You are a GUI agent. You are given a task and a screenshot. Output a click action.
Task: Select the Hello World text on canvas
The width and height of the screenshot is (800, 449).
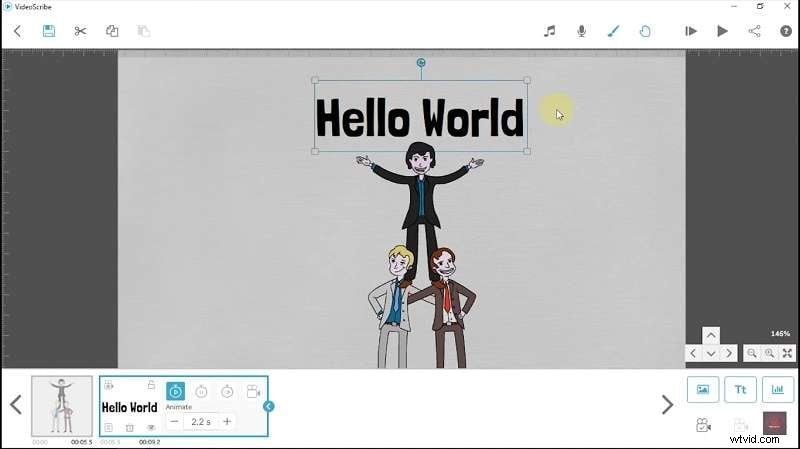(419, 118)
